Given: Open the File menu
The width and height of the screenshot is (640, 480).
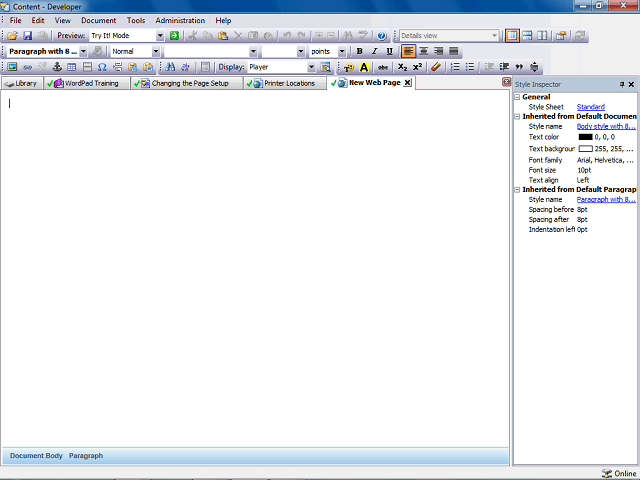Looking at the screenshot, I should (x=16, y=20).
